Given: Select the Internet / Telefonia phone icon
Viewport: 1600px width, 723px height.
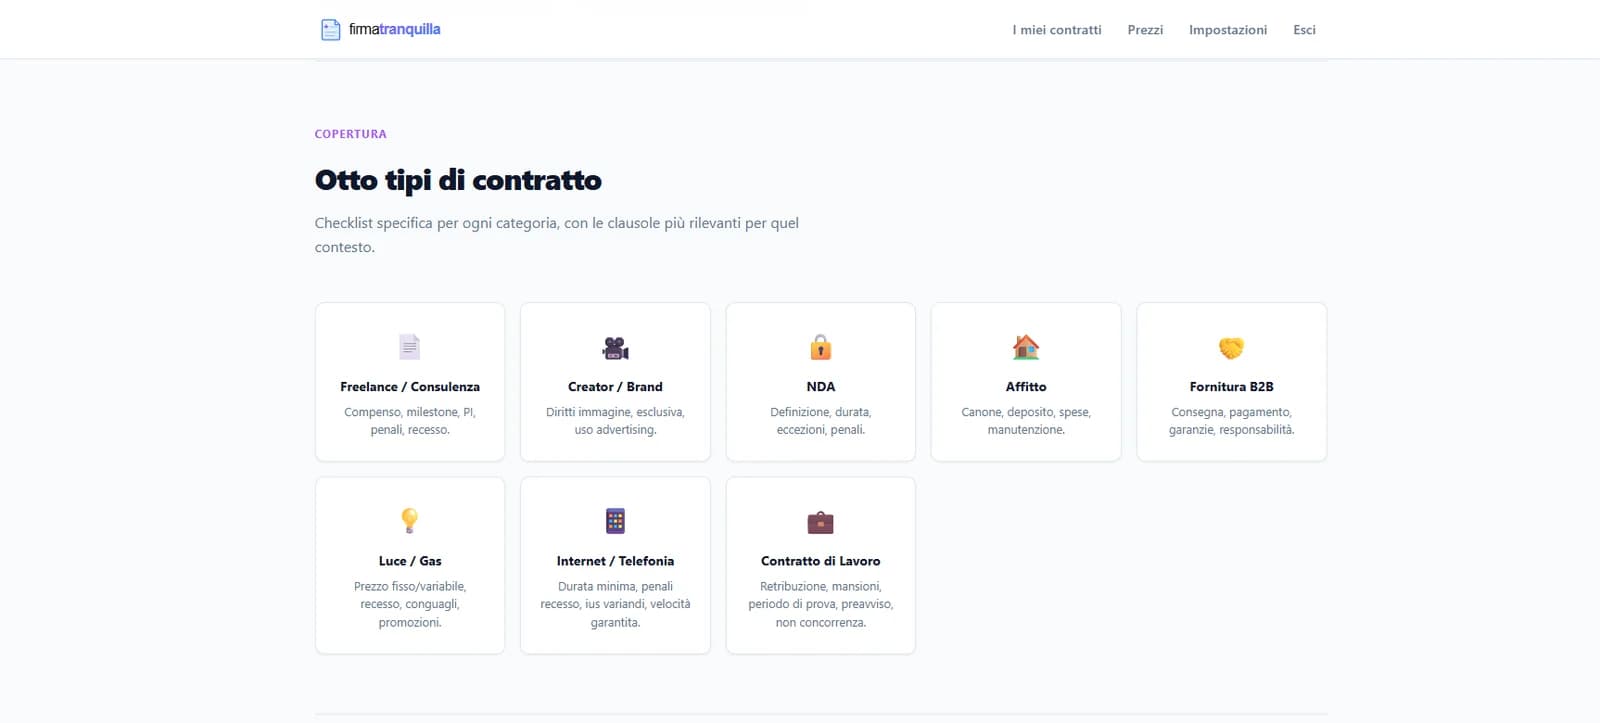Looking at the screenshot, I should [615, 521].
